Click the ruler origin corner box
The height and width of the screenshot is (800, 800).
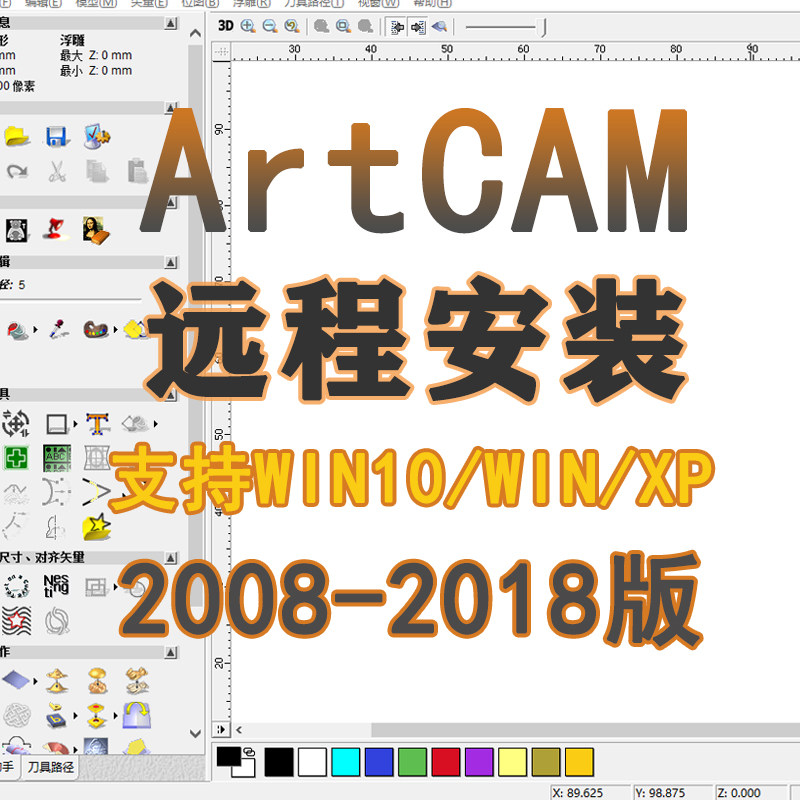pos(221,52)
